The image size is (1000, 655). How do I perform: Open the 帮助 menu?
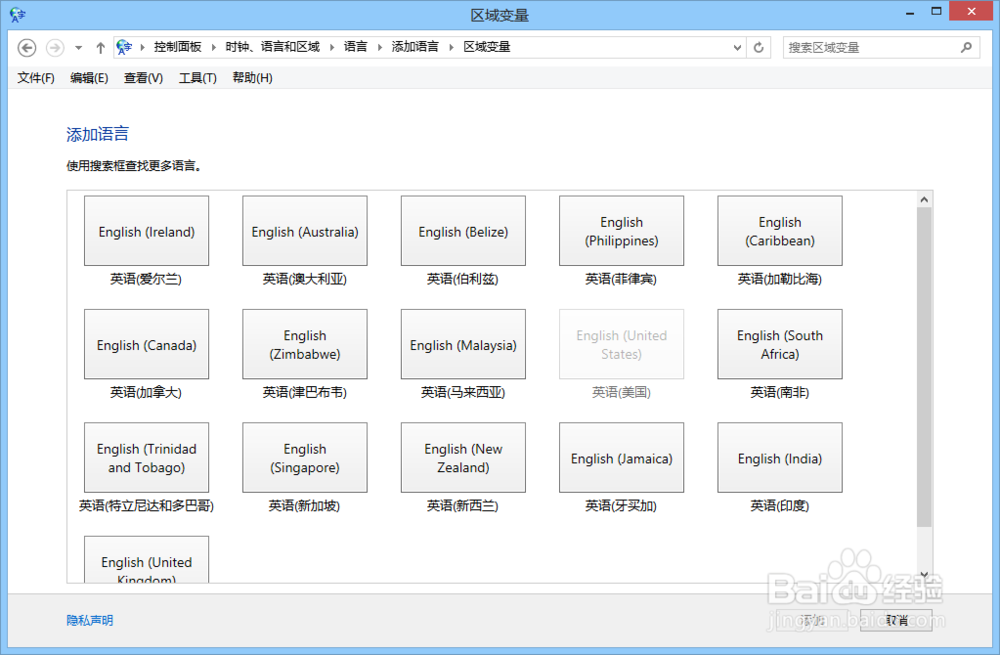(x=253, y=78)
